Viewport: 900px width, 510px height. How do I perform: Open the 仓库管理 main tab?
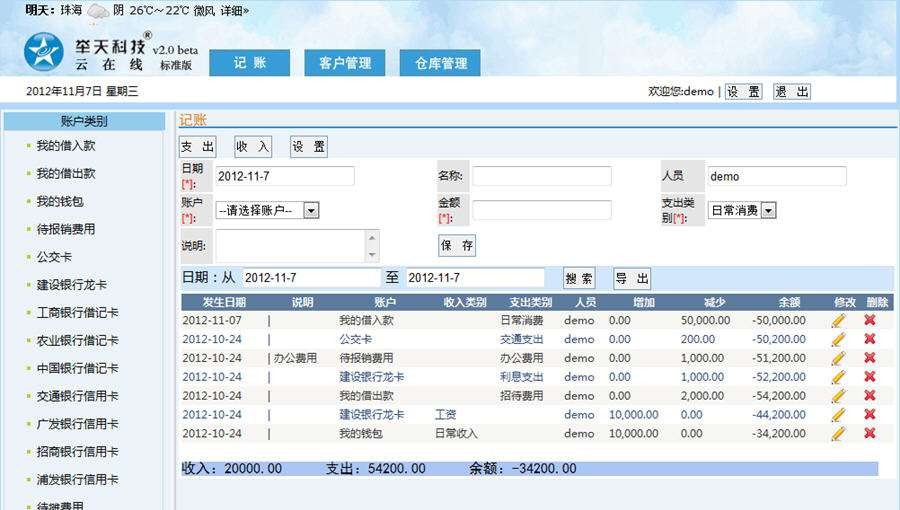(x=440, y=63)
